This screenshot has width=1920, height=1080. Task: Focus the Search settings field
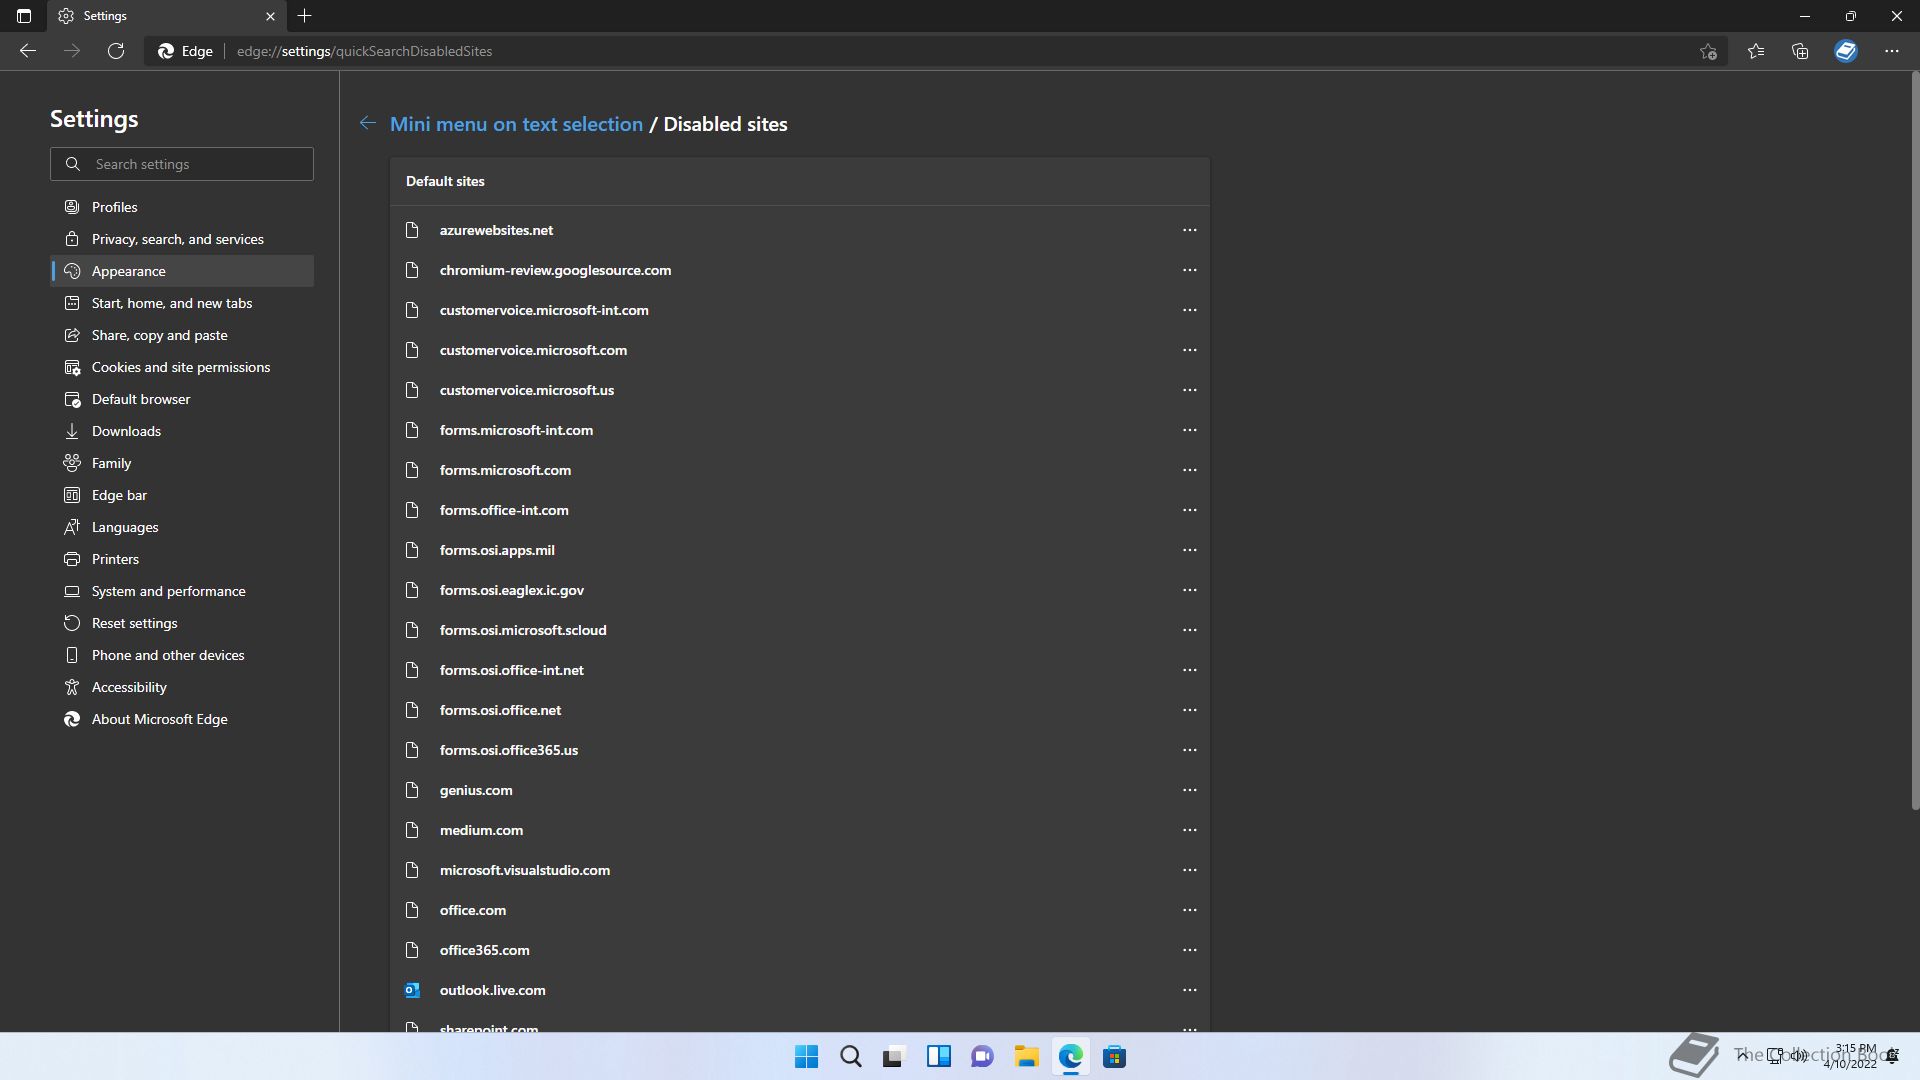[x=182, y=164]
